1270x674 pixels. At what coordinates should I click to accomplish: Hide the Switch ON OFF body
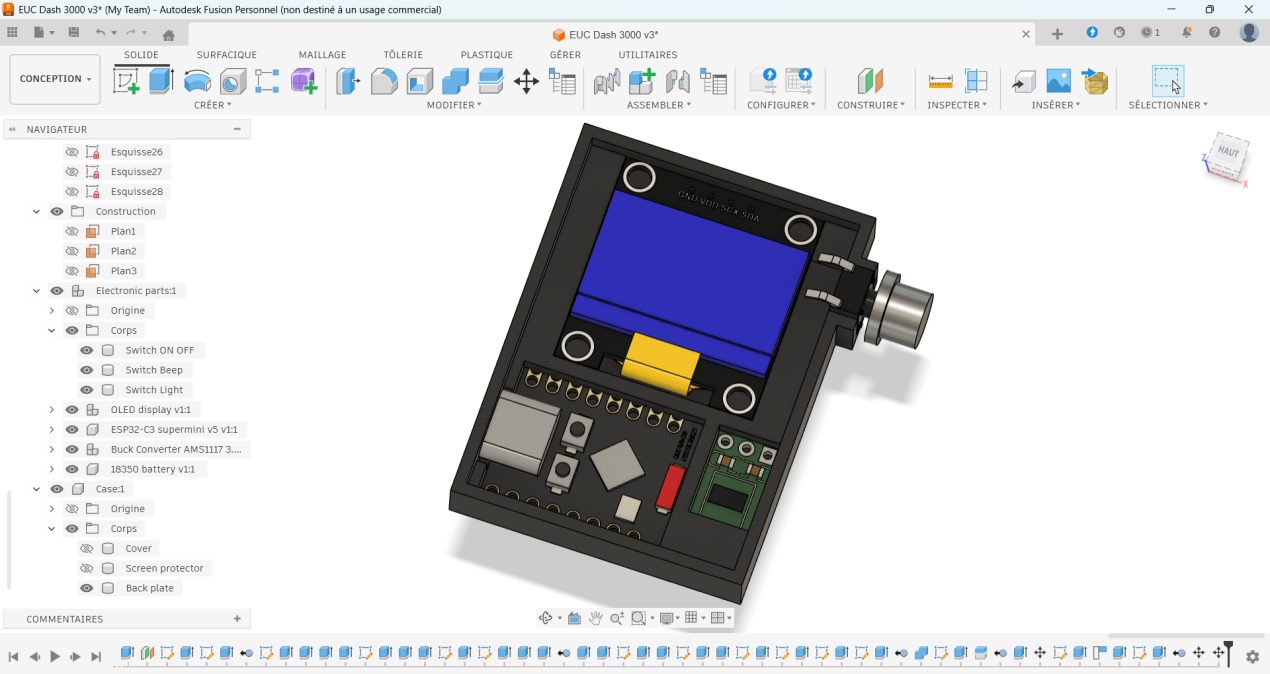pos(87,350)
